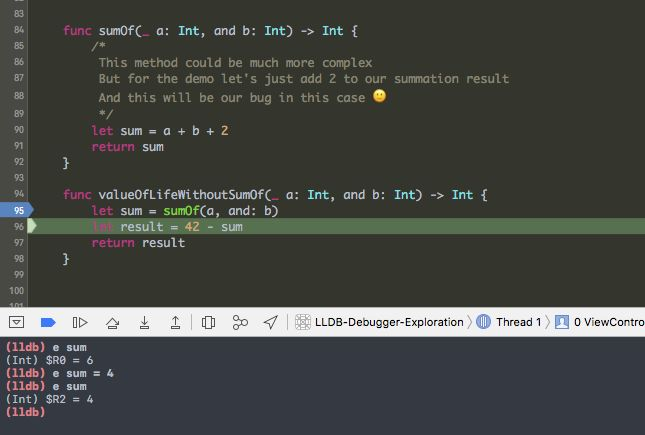Click line number 90 in the gutter
The height and width of the screenshot is (435, 645).
pos(19,130)
